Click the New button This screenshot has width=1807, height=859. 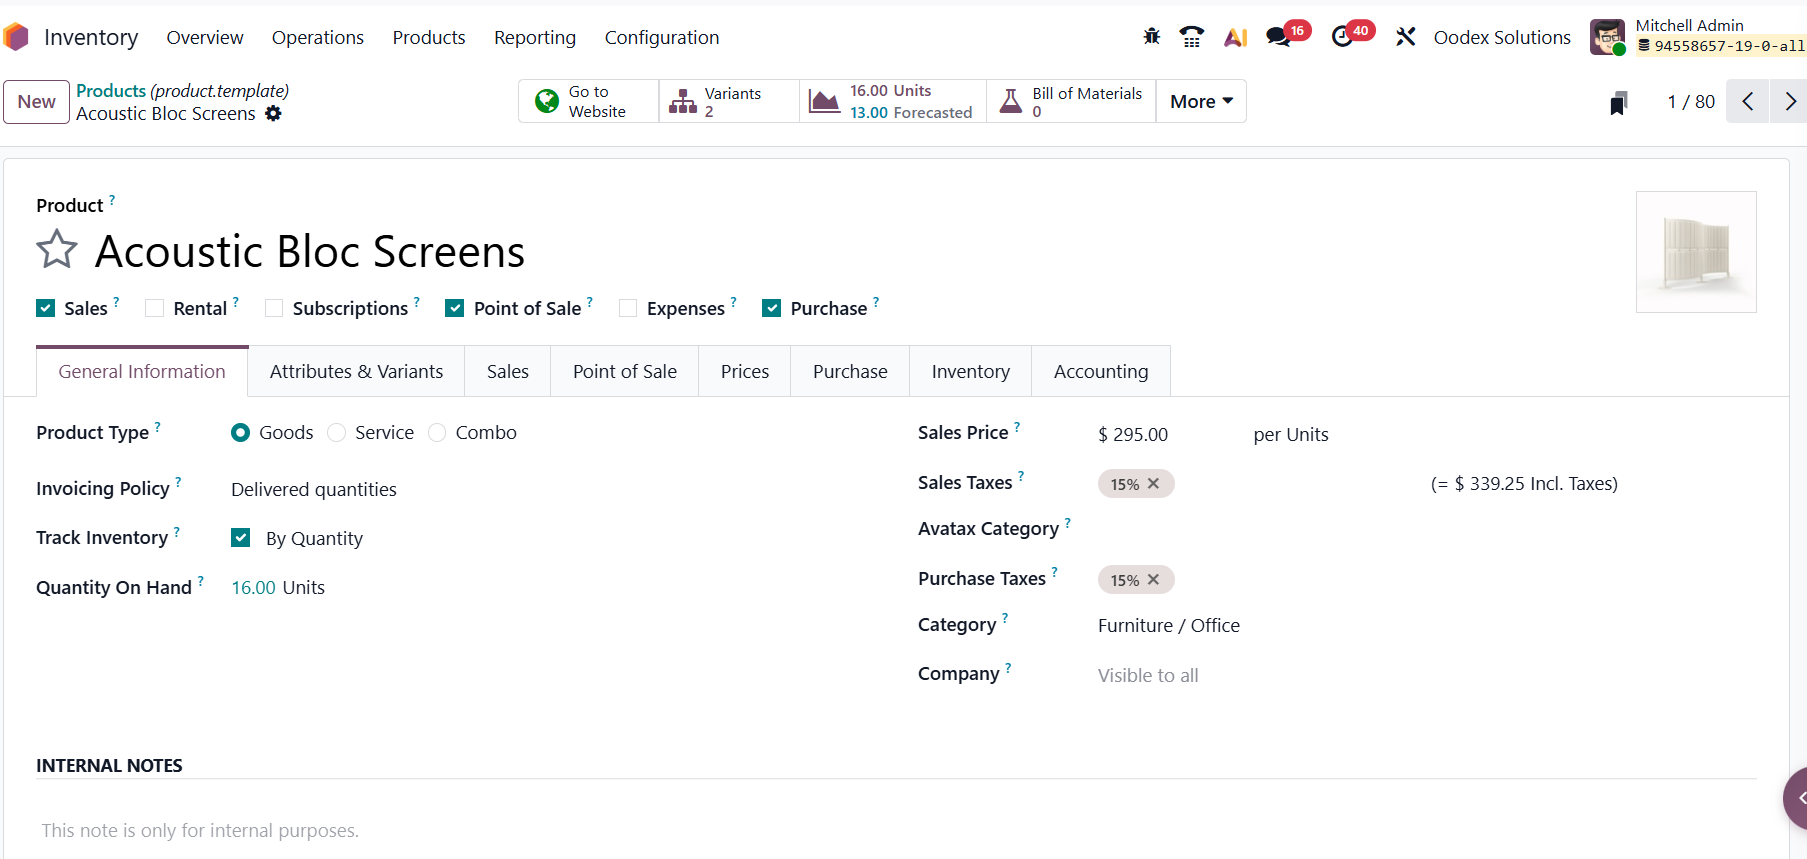coord(37,102)
